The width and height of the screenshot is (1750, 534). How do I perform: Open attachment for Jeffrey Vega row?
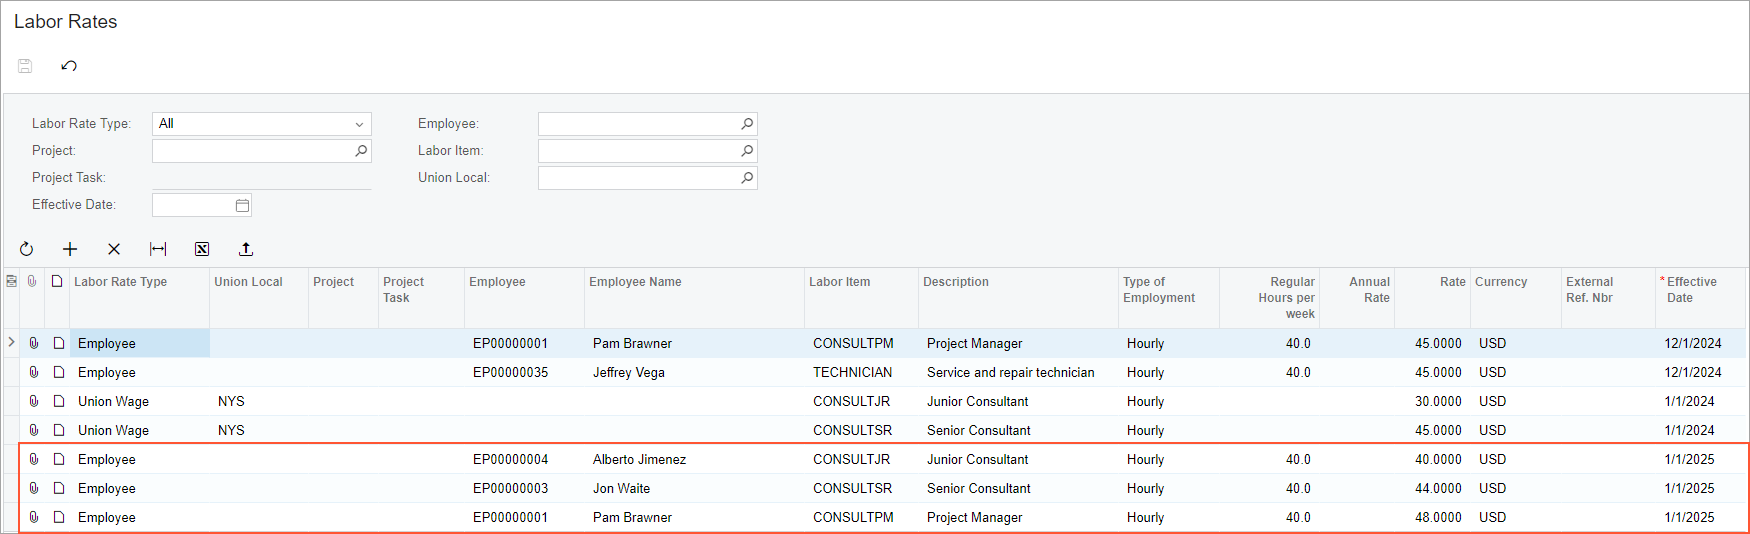(x=33, y=372)
